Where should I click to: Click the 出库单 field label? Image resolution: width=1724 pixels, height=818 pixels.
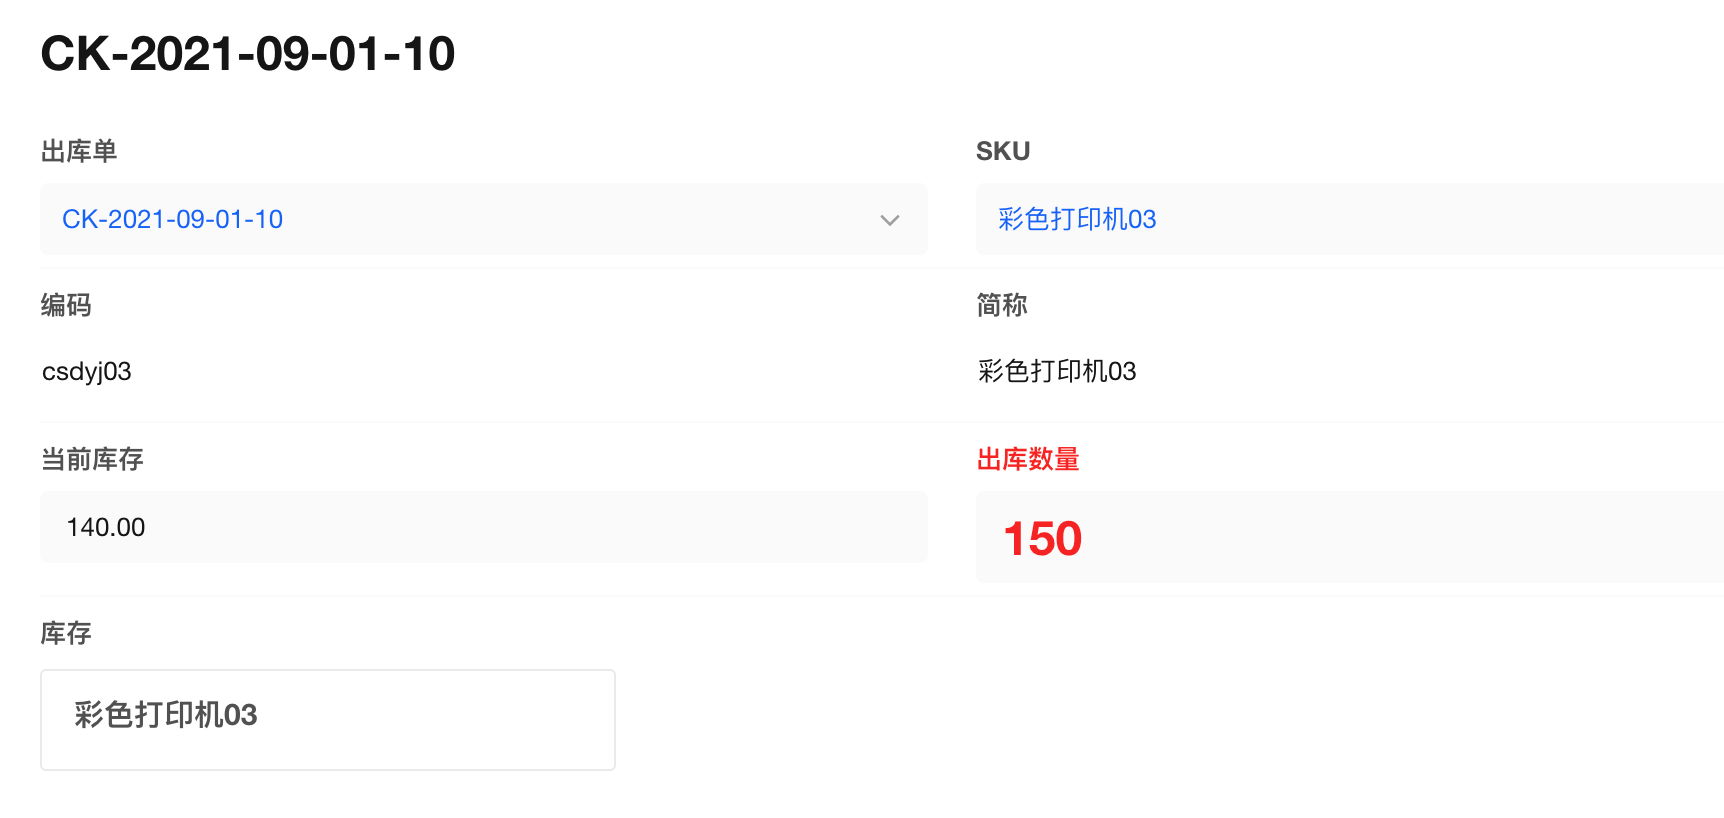coord(79,151)
